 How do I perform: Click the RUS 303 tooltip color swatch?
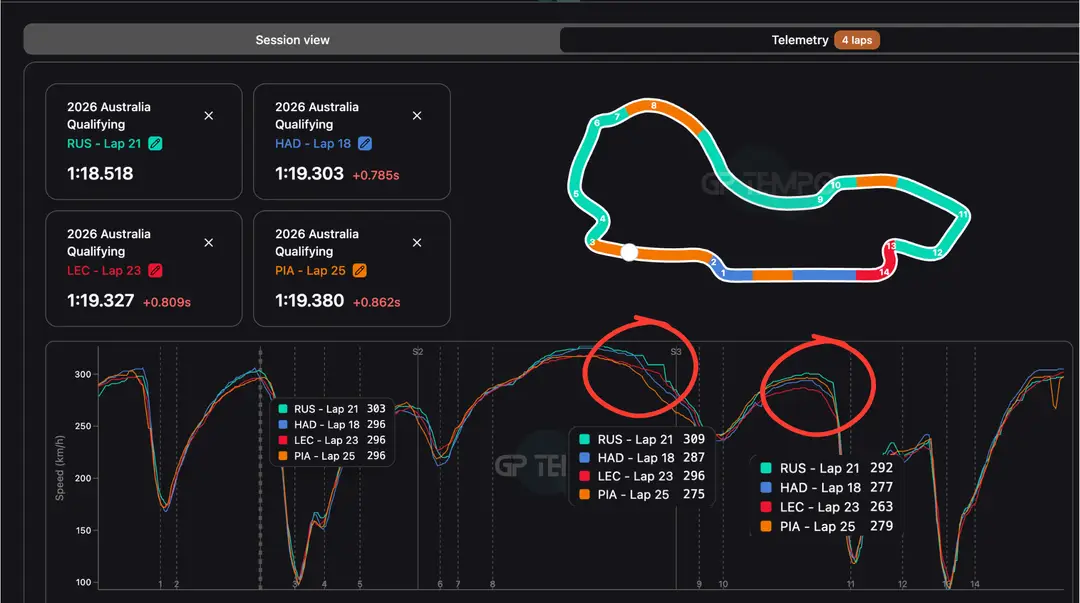(282, 409)
